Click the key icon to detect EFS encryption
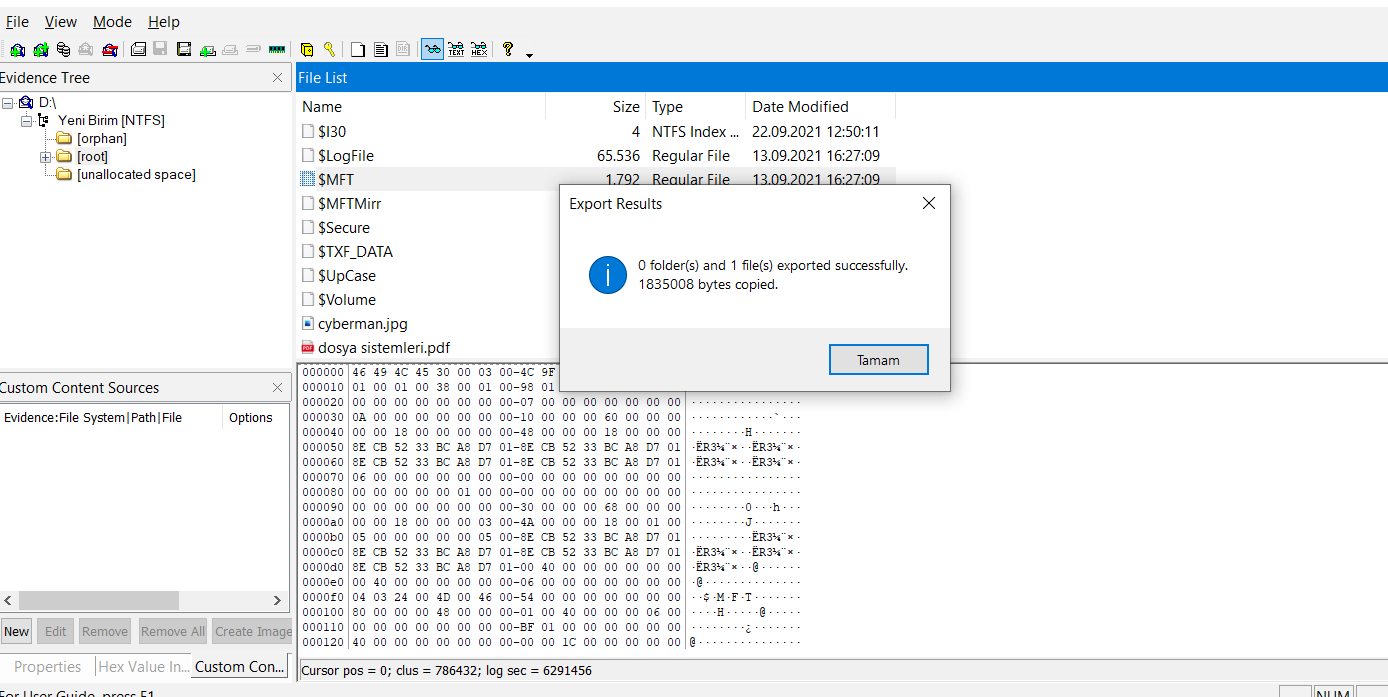This screenshot has height=697, width=1388. pos(328,49)
